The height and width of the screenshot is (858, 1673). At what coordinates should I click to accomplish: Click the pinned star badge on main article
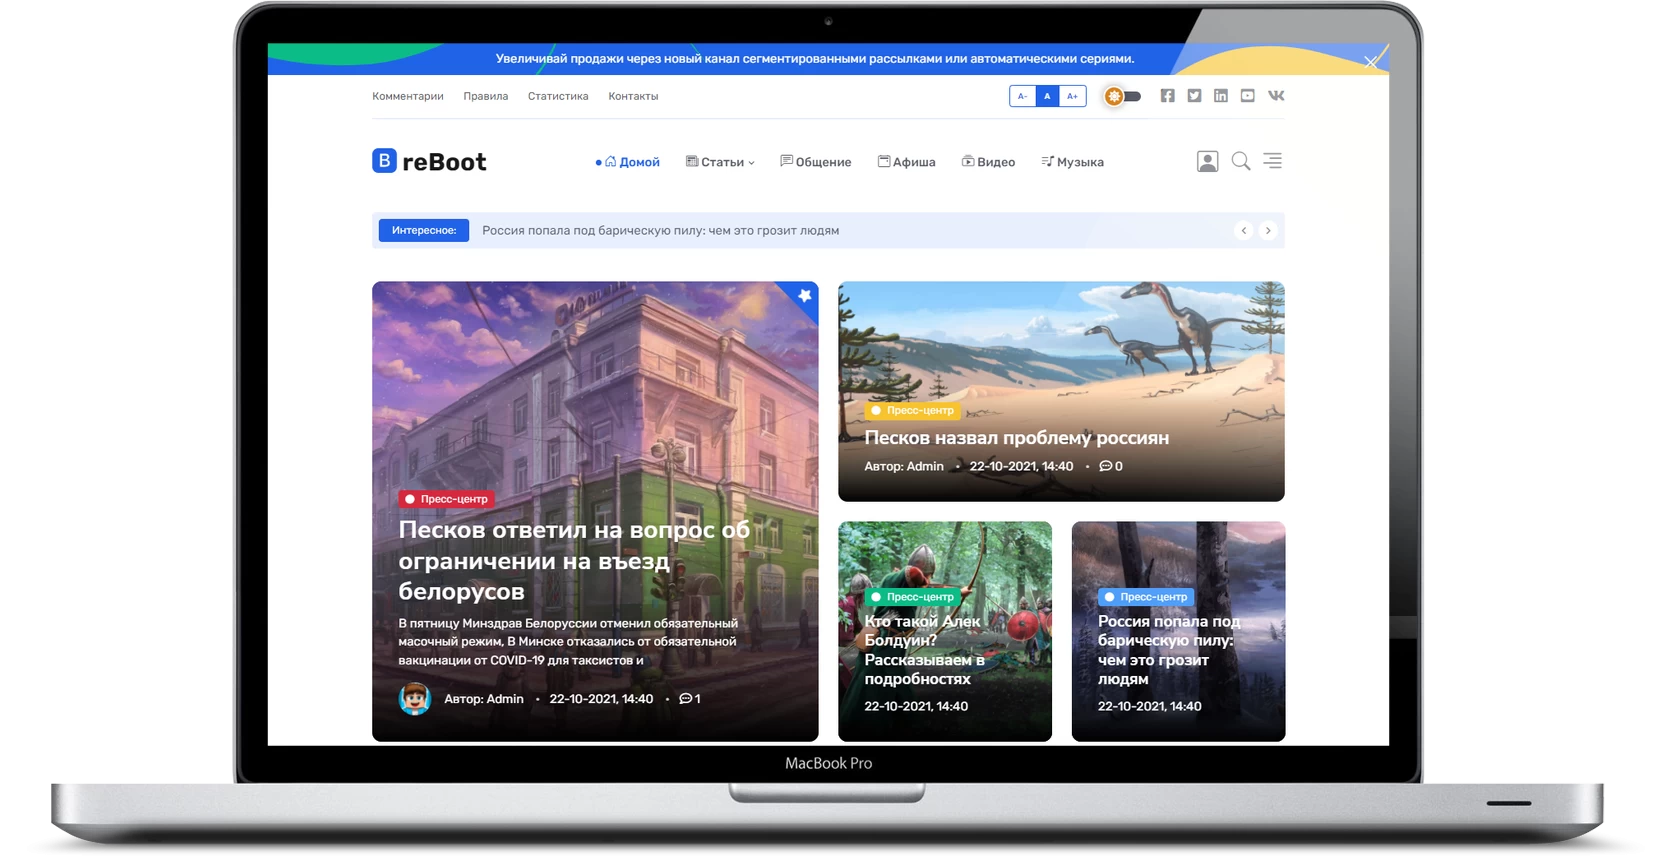point(804,295)
